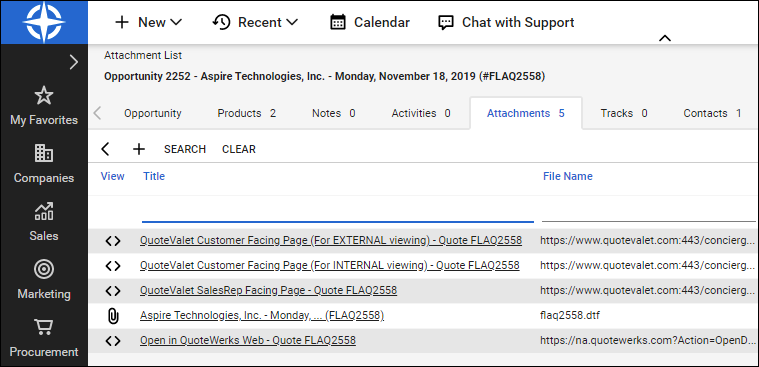Expand the left sidebar with chevron
Screen dimensions: 759x367
74,62
